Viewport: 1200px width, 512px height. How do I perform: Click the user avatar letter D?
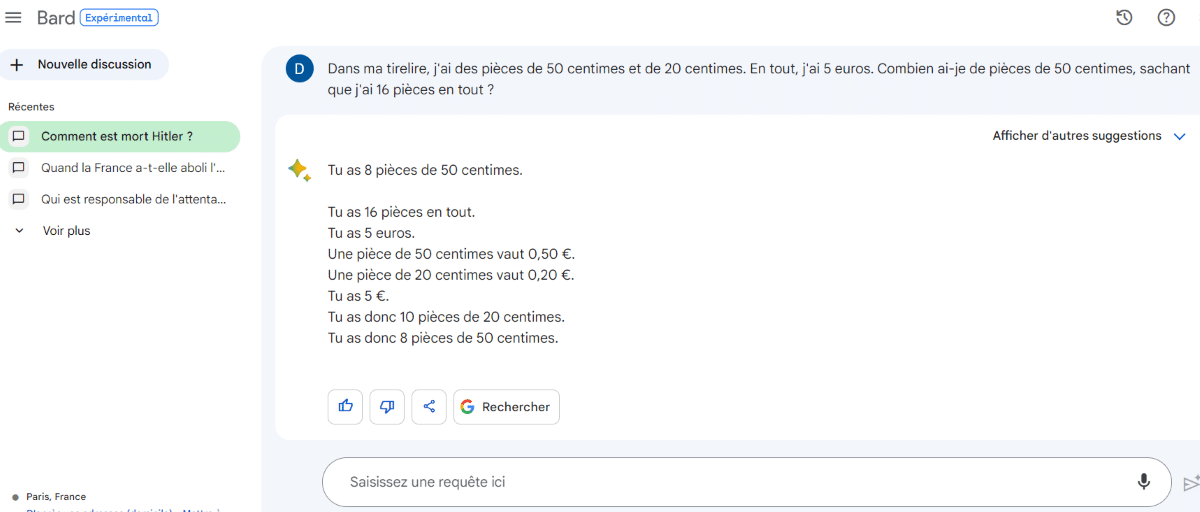(299, 69)
